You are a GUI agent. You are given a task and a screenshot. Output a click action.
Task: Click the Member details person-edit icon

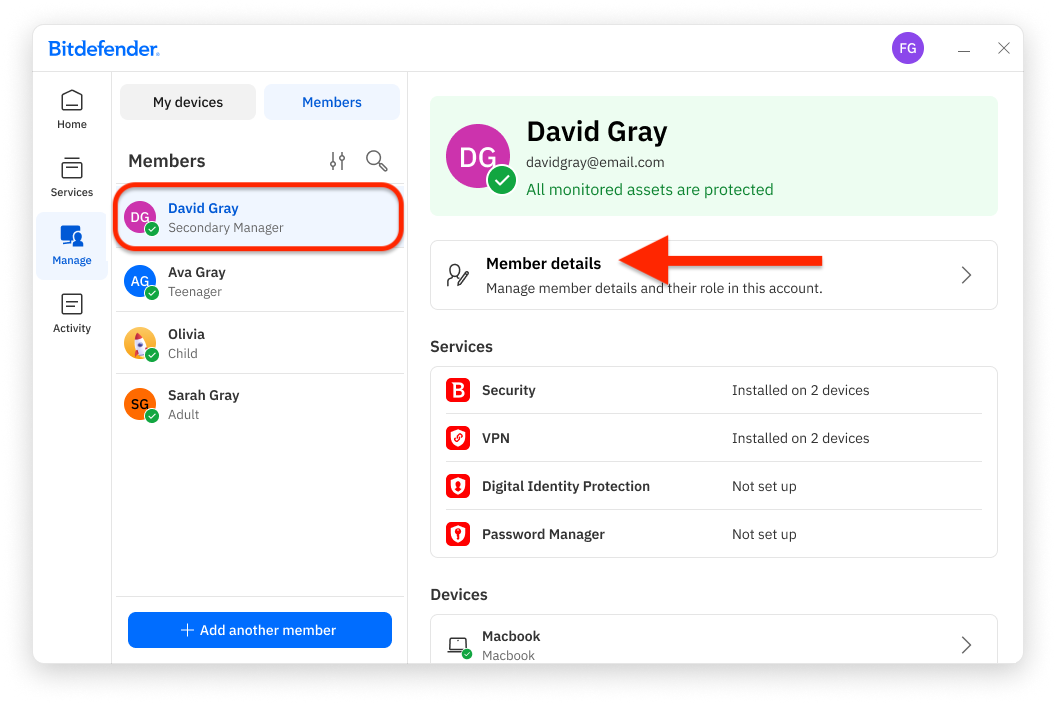pos(458,275)
